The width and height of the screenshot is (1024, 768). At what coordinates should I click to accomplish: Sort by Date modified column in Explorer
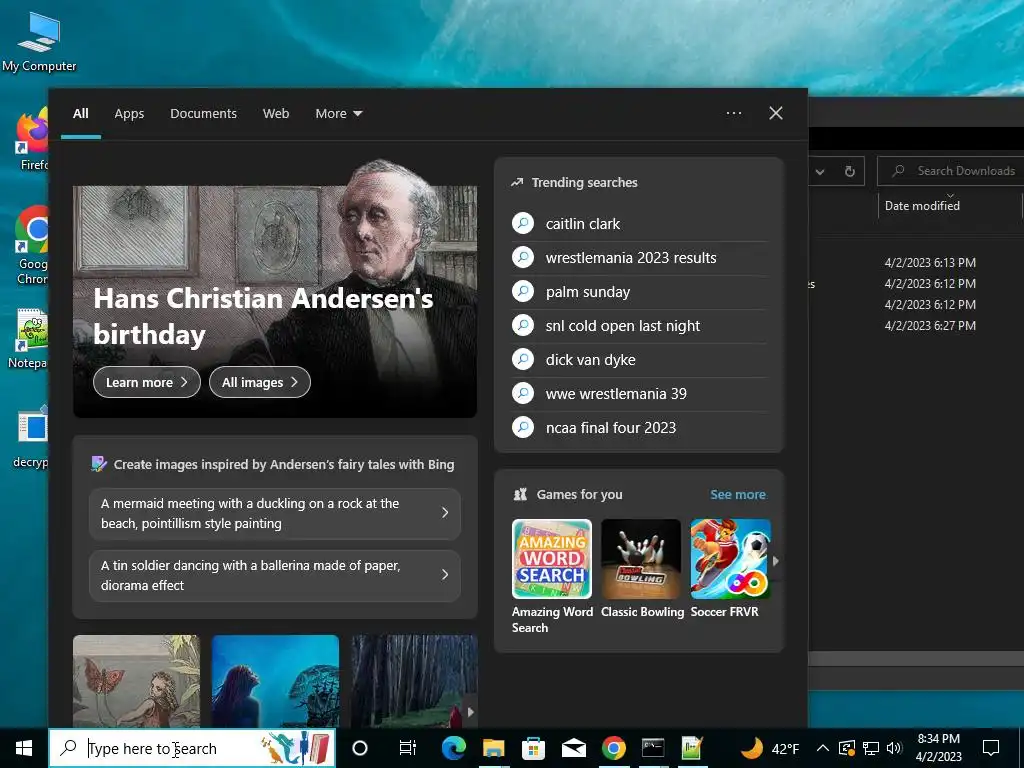point(921,205)
